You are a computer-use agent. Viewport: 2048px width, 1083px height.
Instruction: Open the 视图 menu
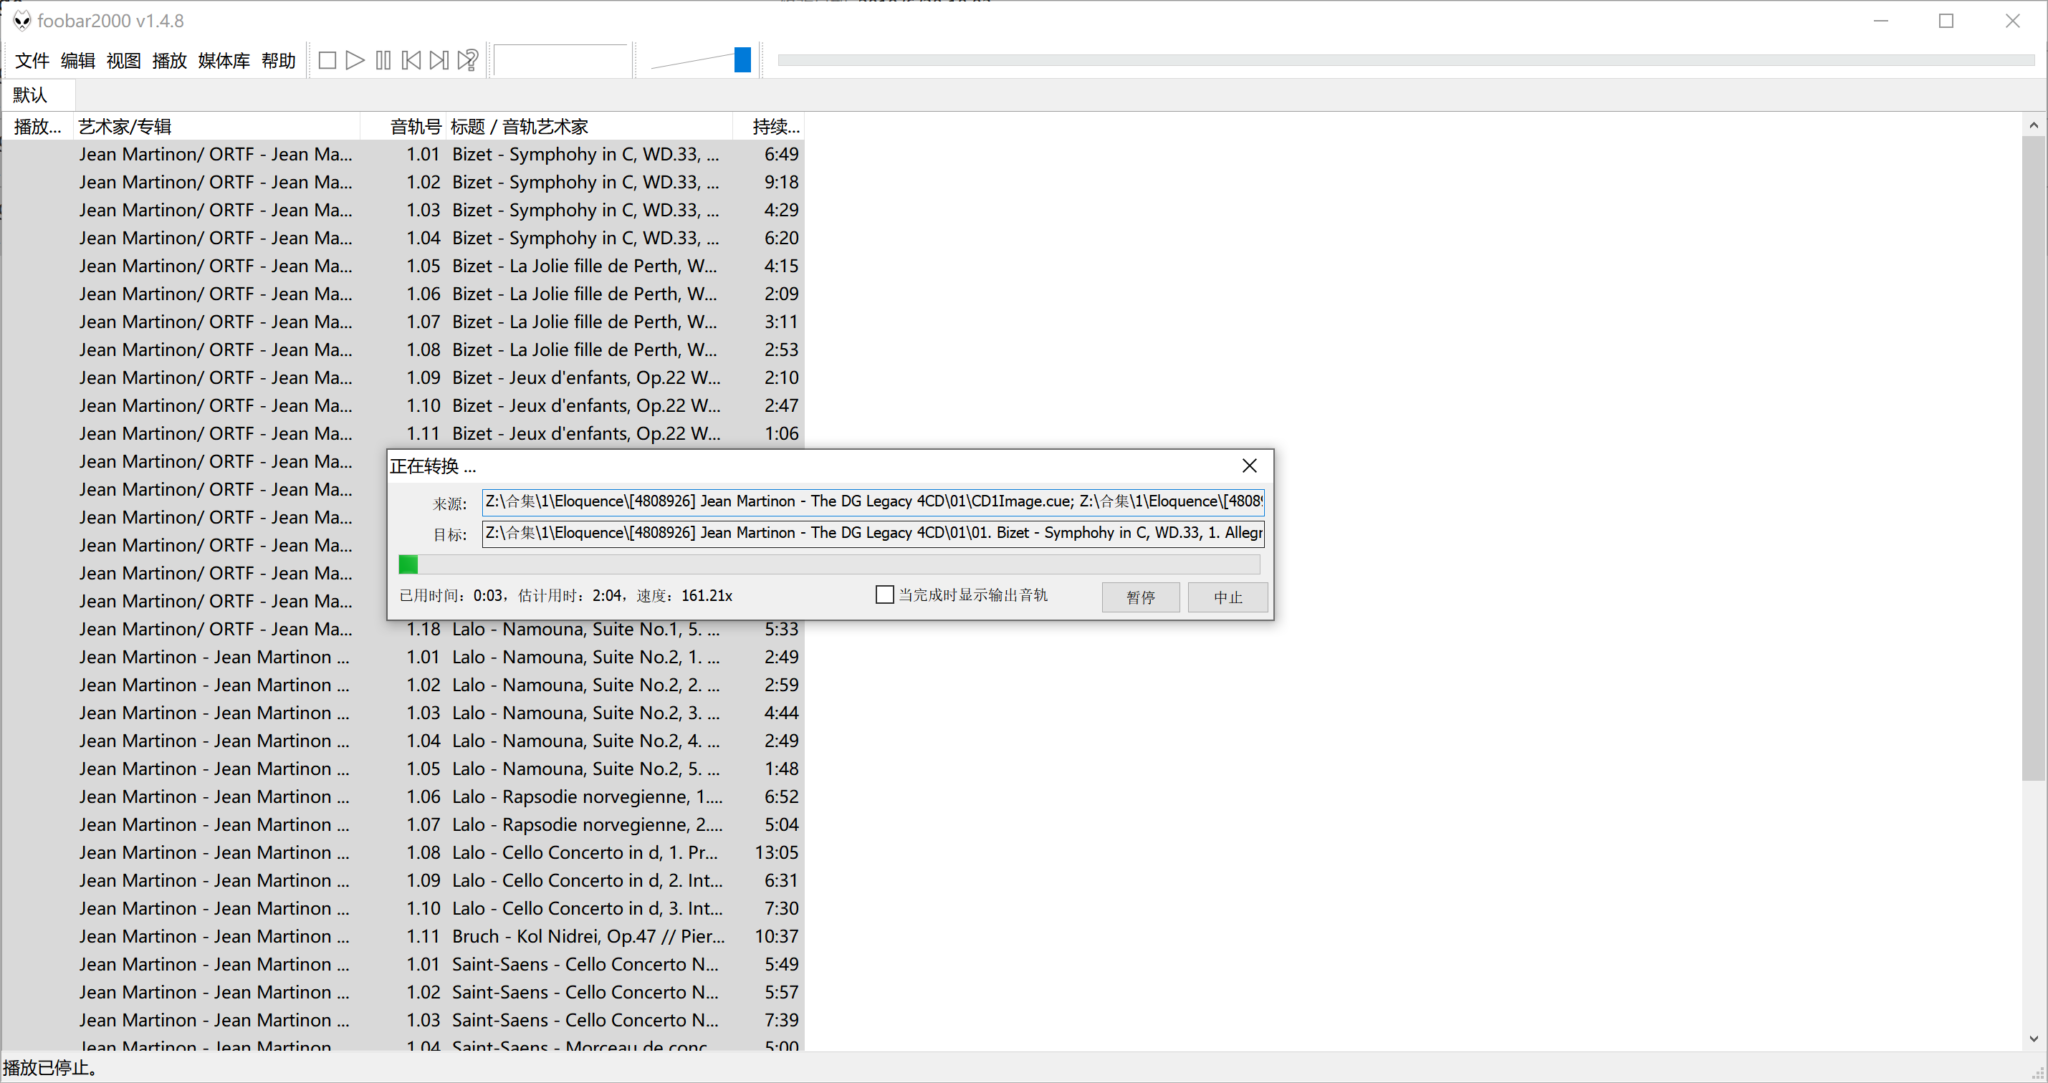click(124, 61)
